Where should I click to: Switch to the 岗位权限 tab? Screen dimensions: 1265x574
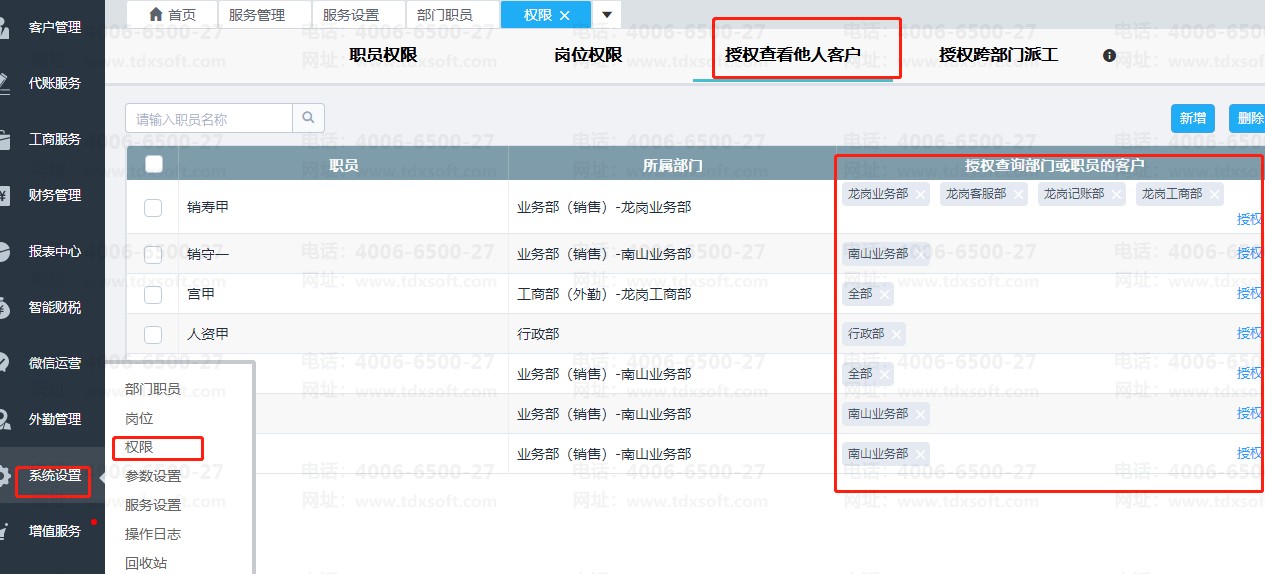(x=588, y=55)
